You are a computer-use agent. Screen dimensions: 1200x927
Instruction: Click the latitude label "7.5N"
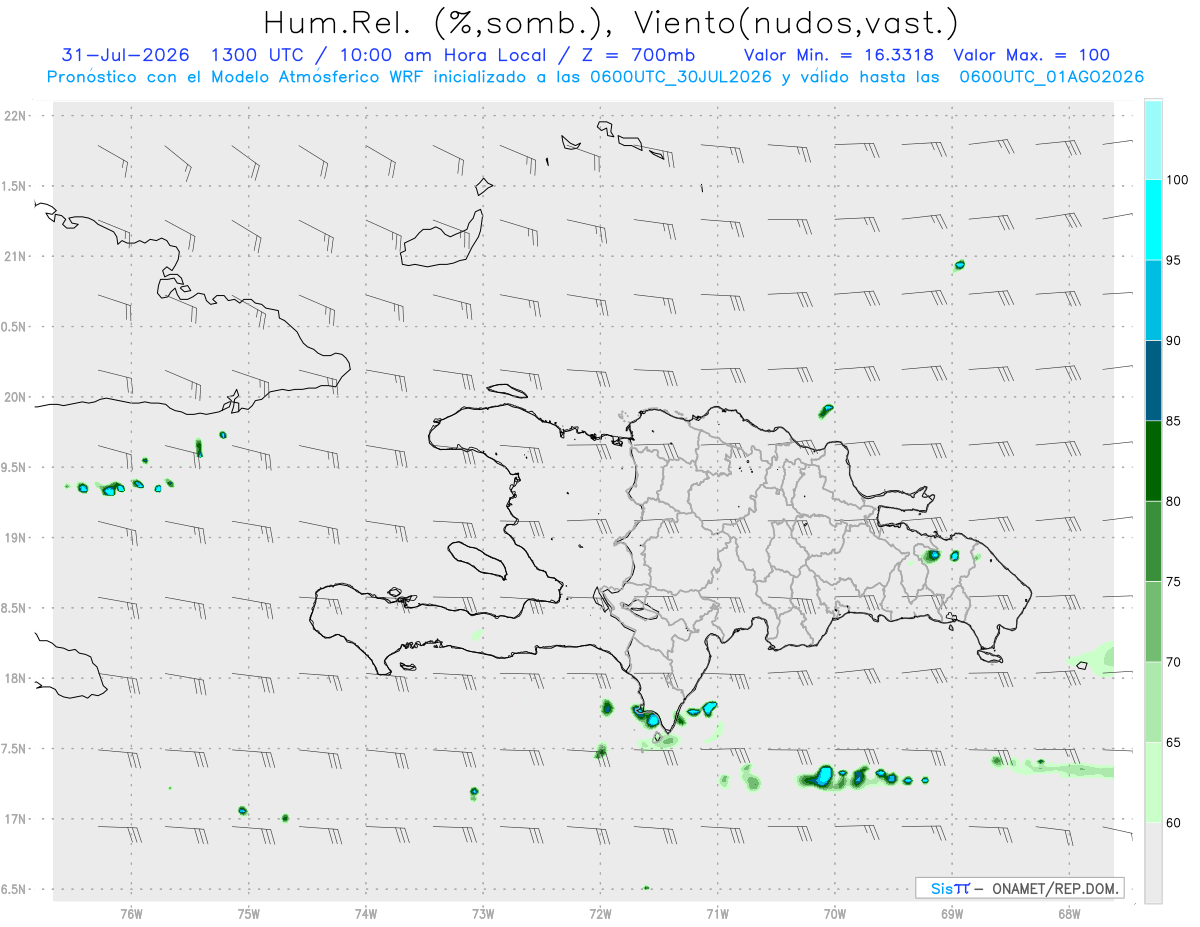15,749
